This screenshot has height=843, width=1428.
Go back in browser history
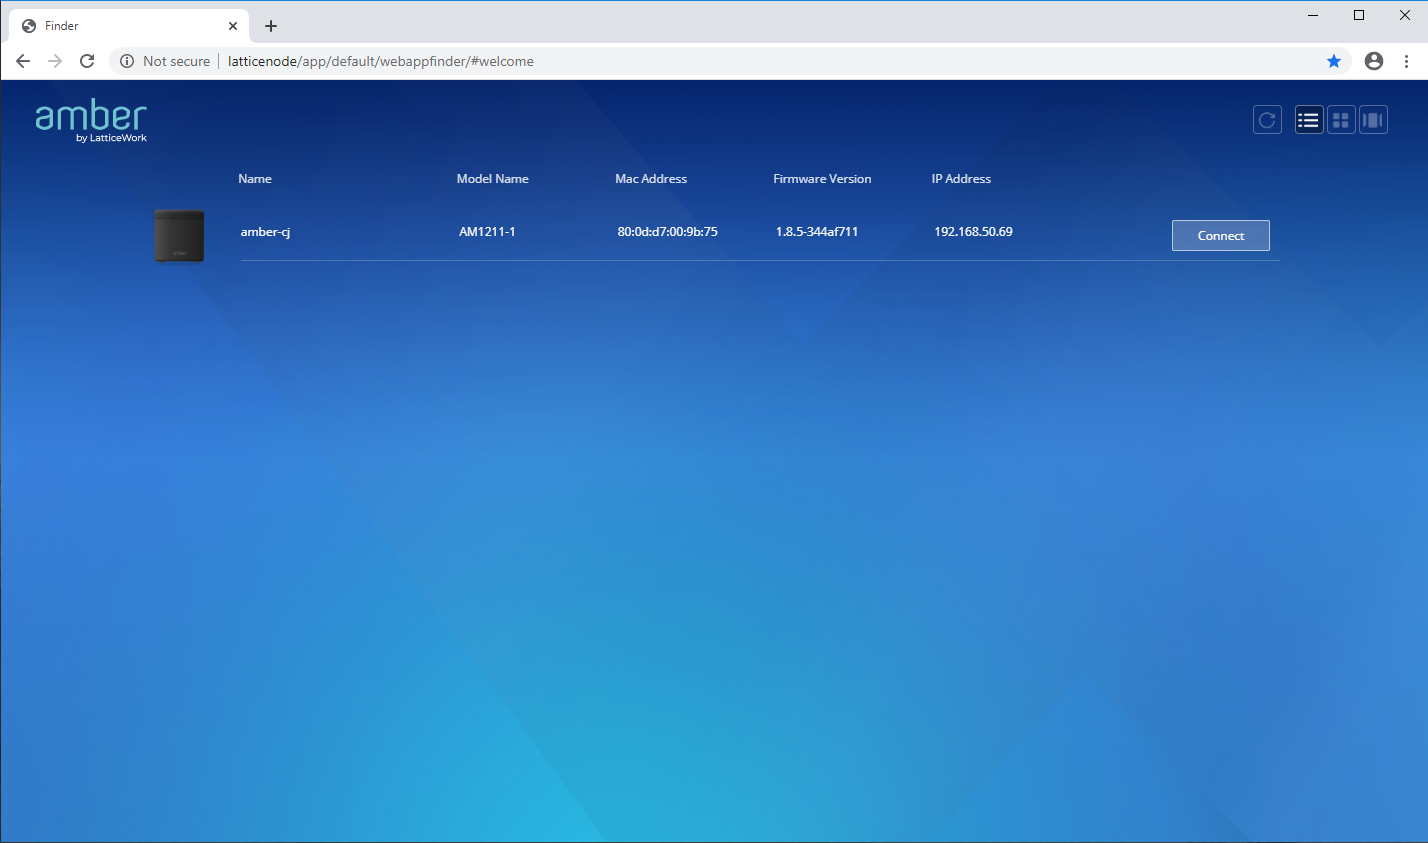pyautogui.click(x=23, y=61)
